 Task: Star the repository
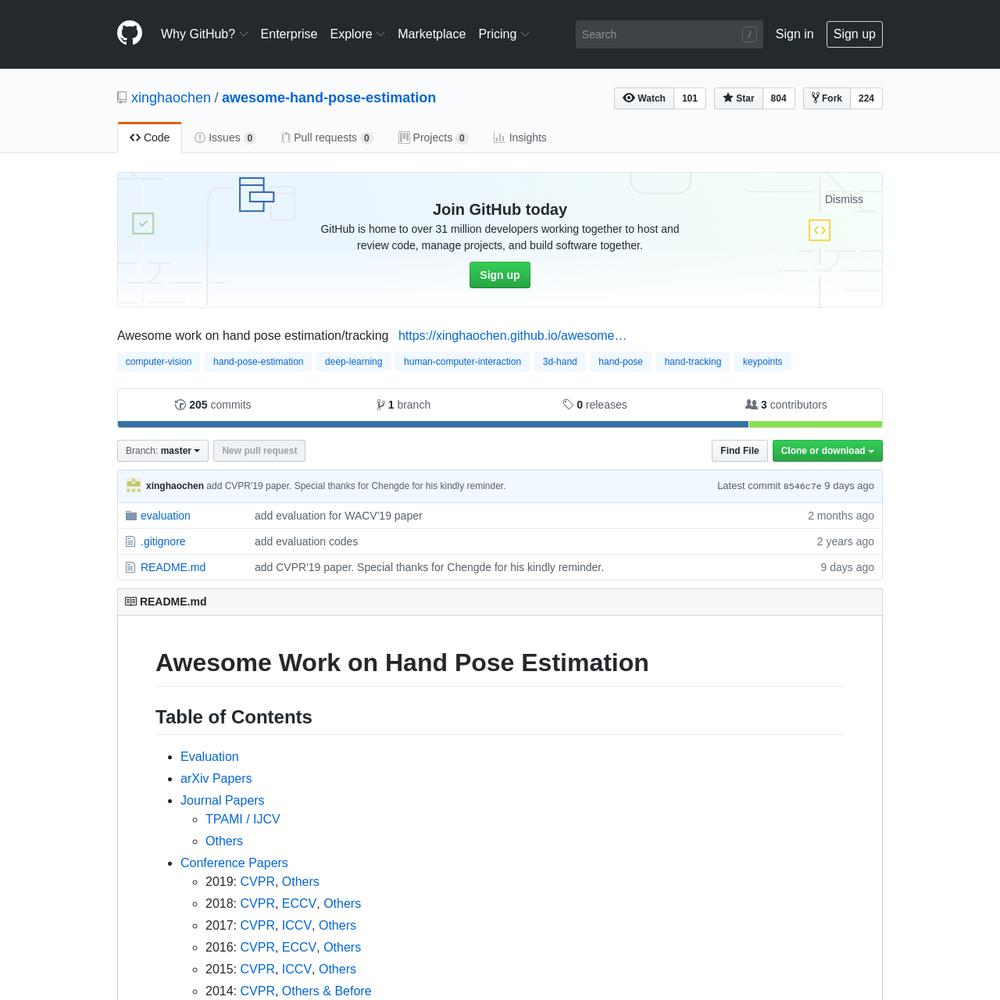738,98
